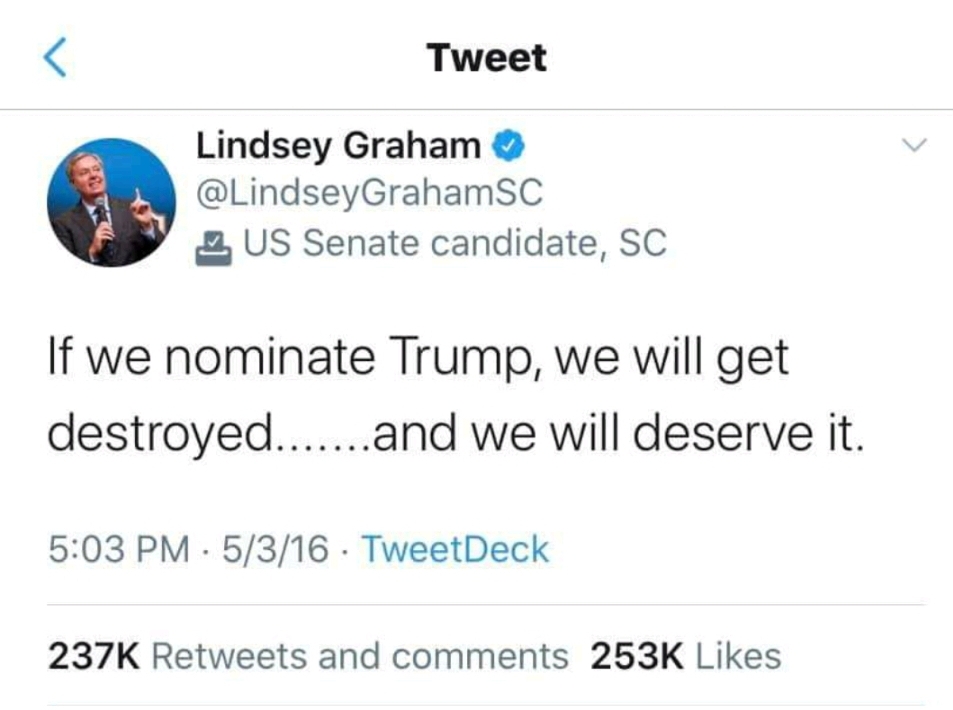The width and height of the screenshot is (953, 710).
Task: Click the word destroyed in tweet
Action: click(161, 433)
